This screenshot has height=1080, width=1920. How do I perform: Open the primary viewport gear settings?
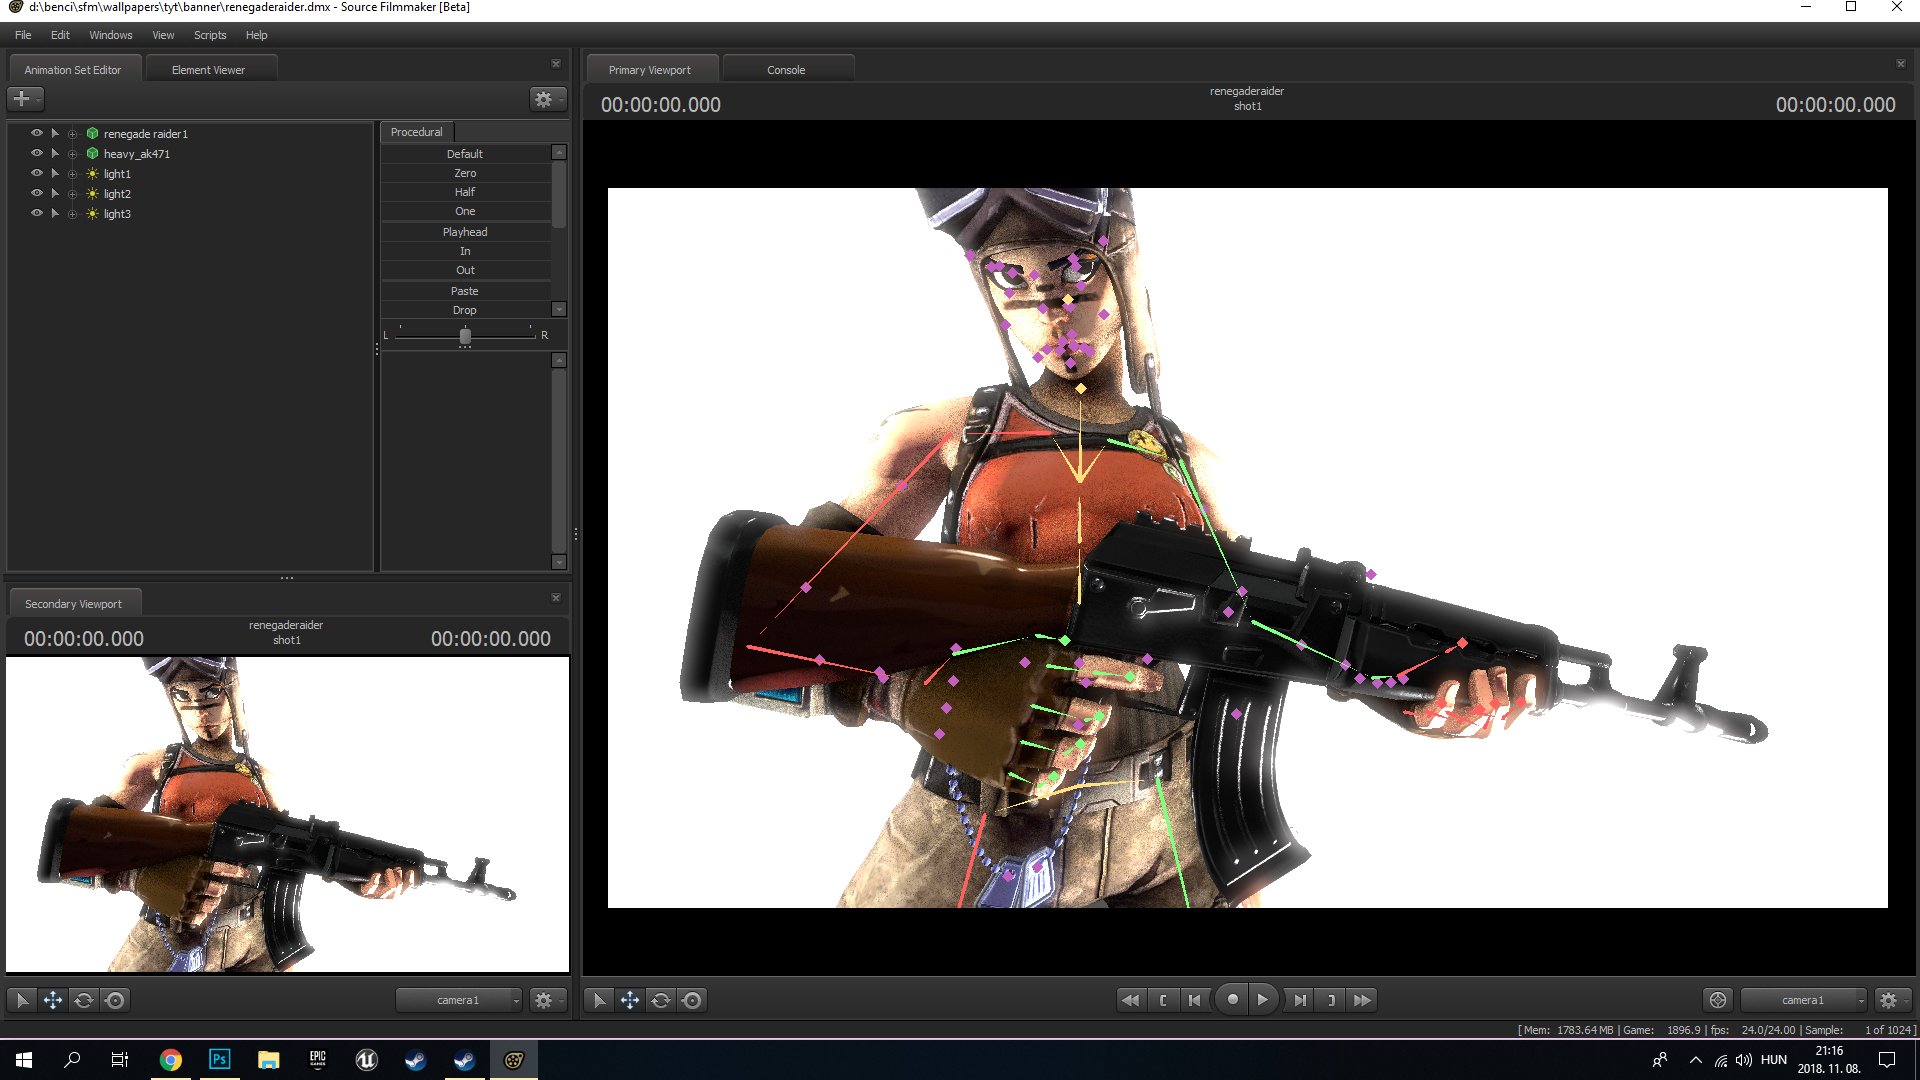coord(1891,1000)
